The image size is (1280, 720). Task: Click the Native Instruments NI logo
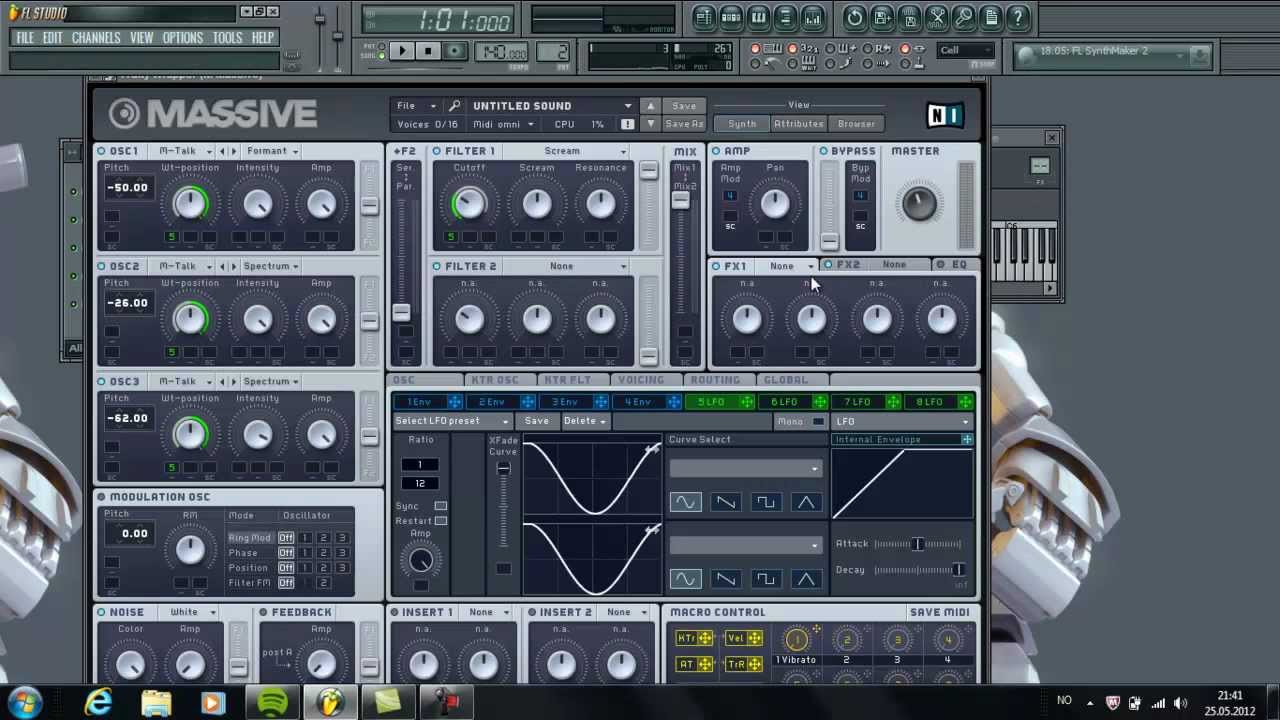pos(943,116)
